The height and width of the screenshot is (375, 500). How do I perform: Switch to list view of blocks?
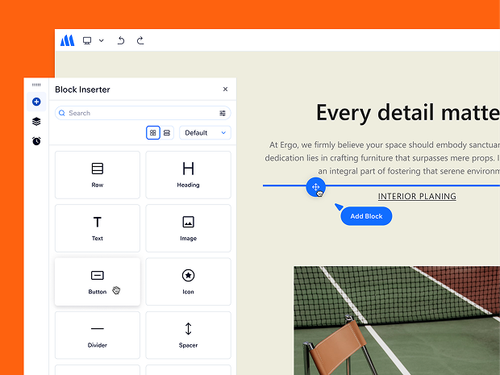click(167, 133)
